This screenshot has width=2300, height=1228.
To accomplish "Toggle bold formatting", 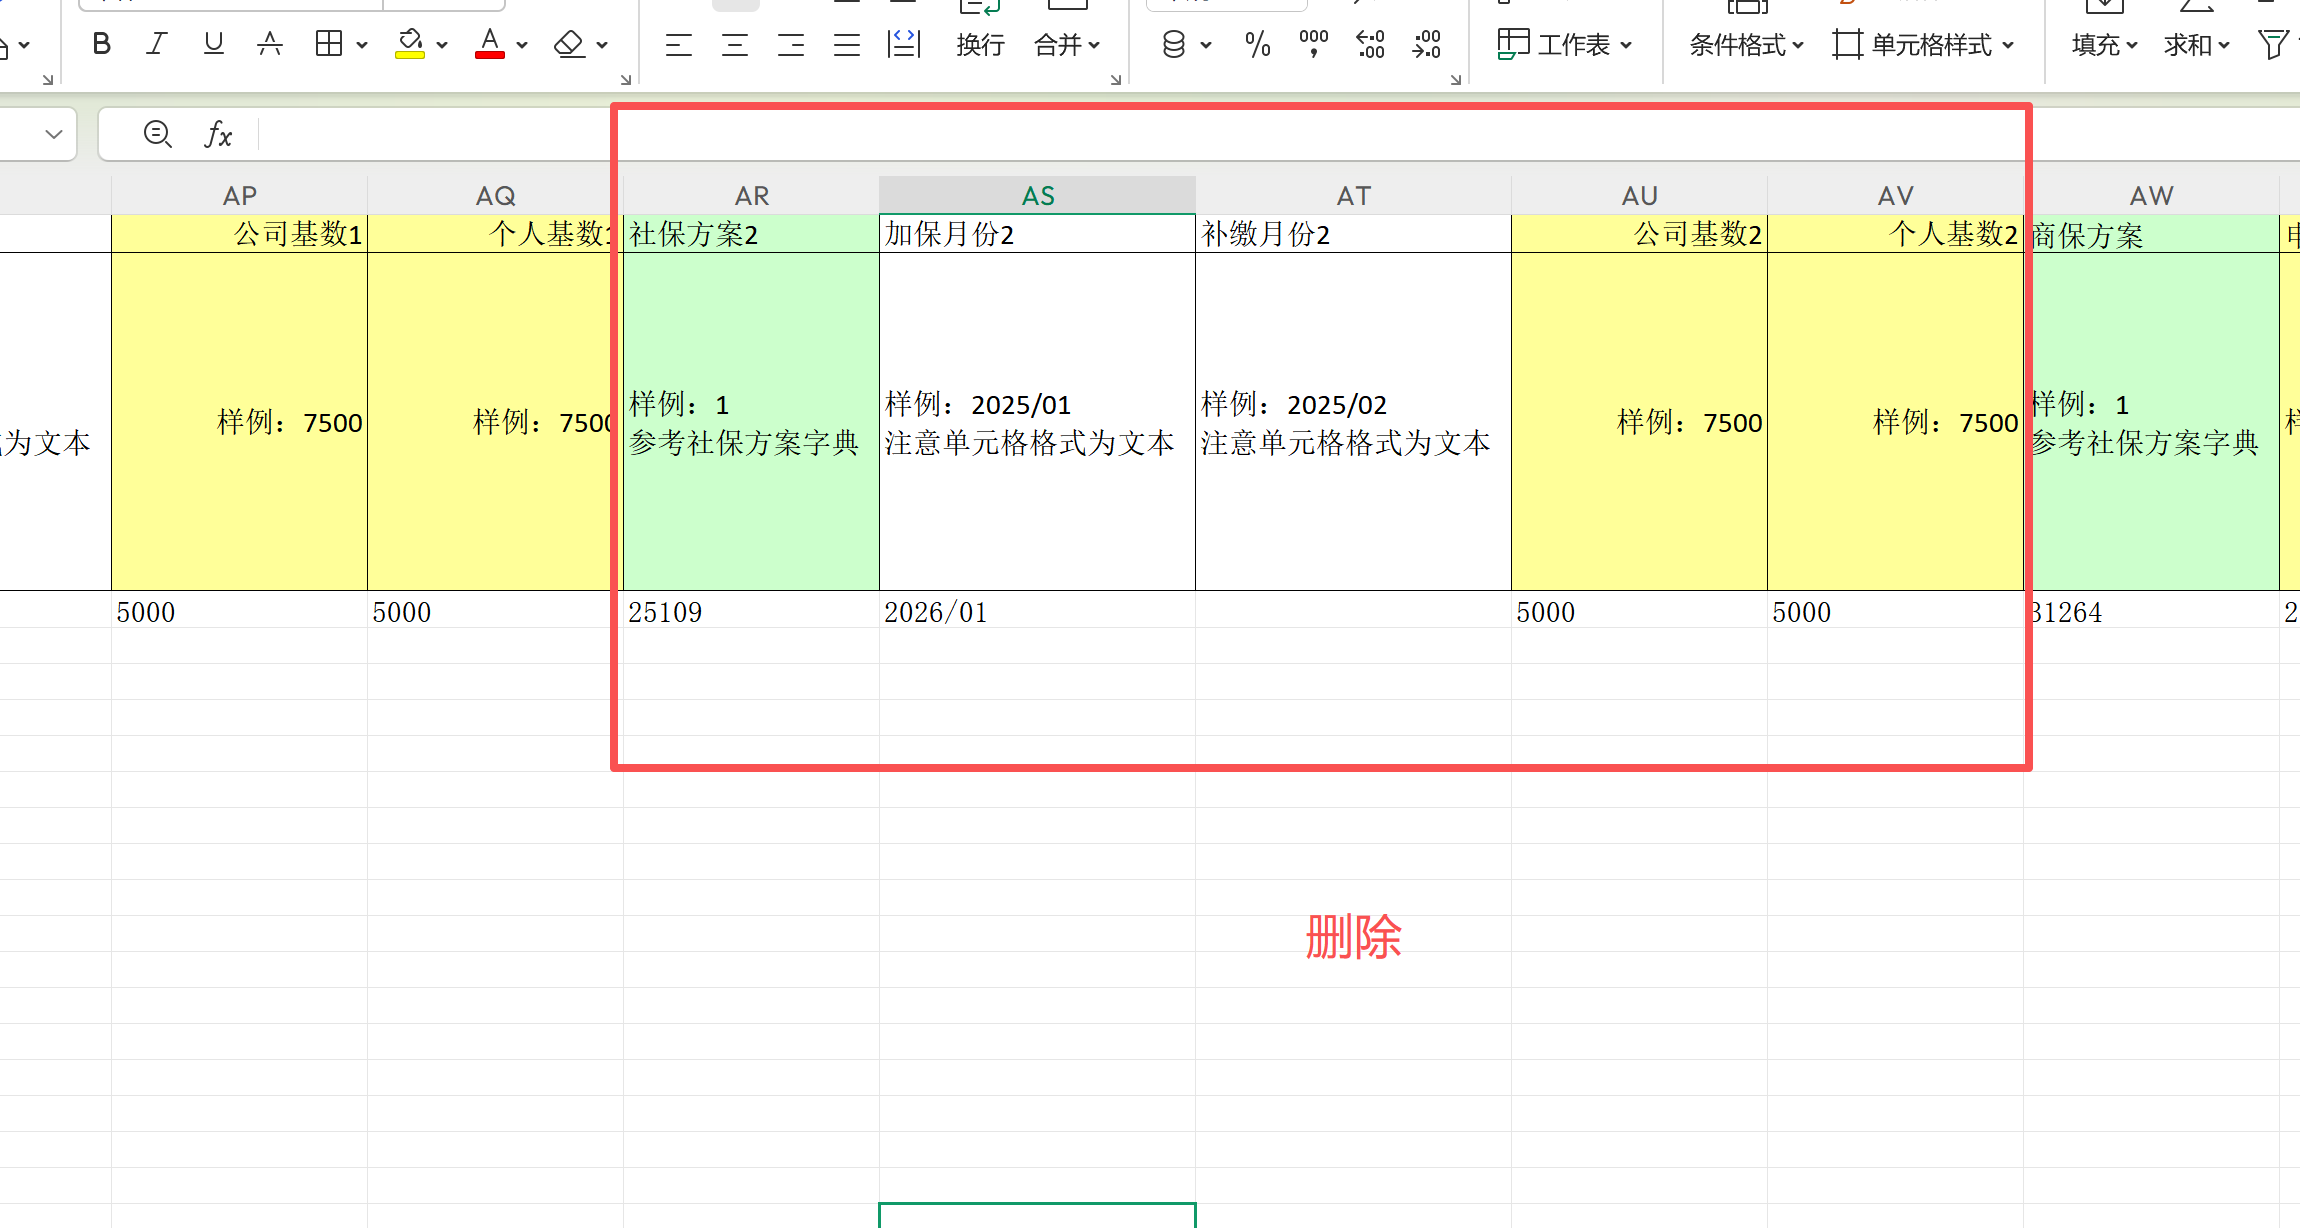I will coord(101,44).
